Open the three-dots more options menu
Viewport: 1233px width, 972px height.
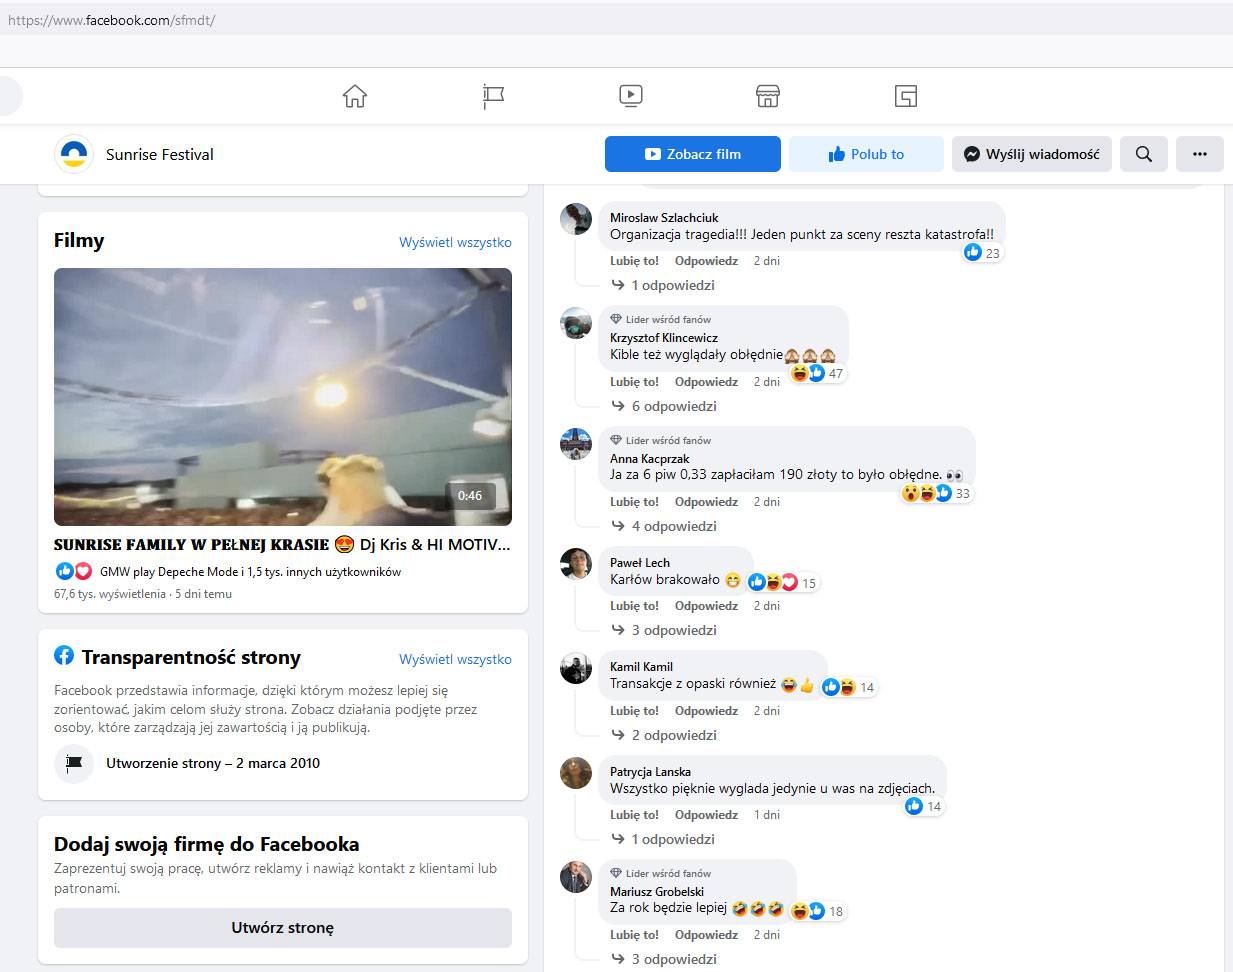pyautogui.click(x=1200, y=154)
